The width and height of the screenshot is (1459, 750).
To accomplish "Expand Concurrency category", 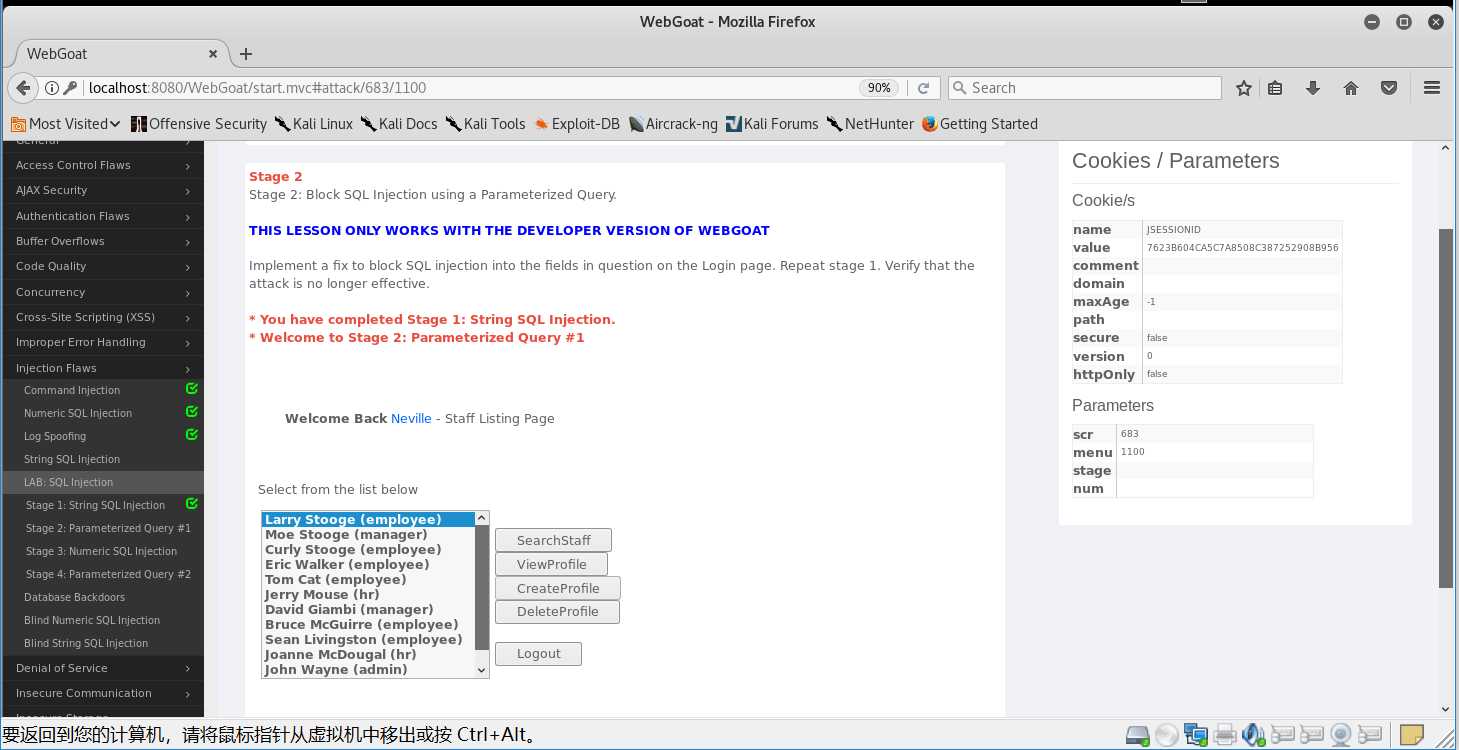I will [x=102, y=292].
